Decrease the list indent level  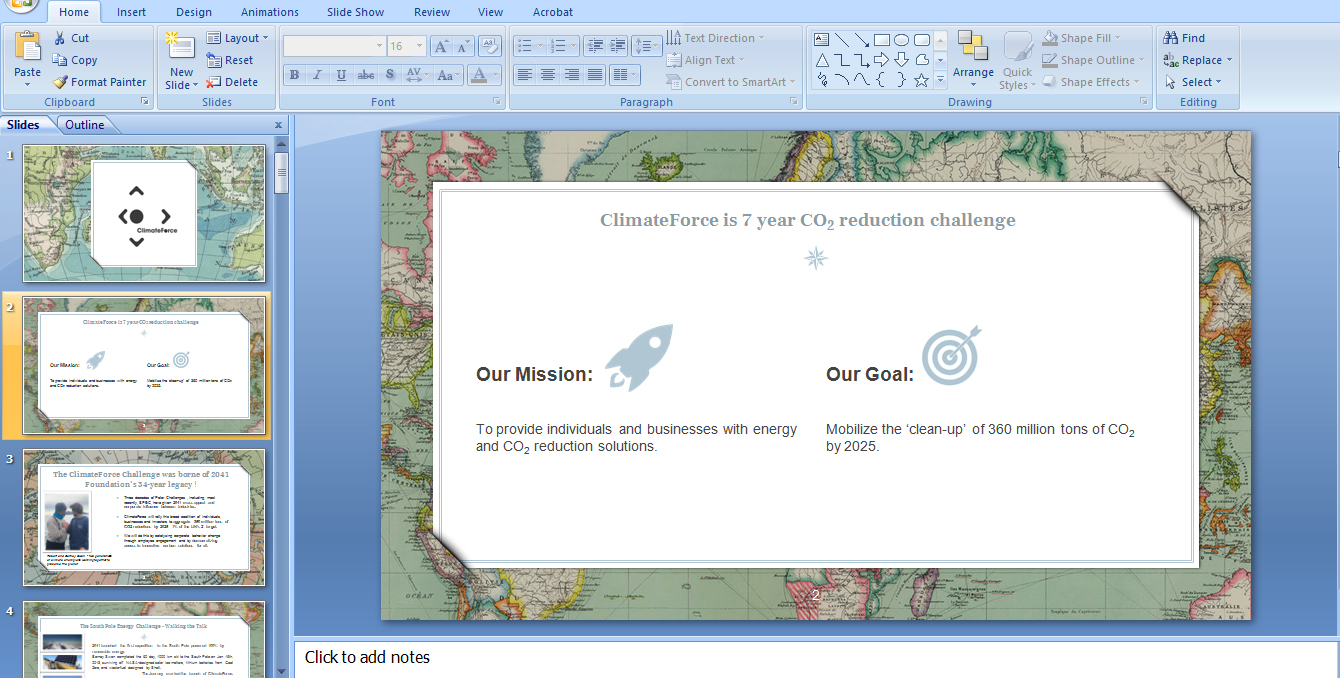[596, 46]
